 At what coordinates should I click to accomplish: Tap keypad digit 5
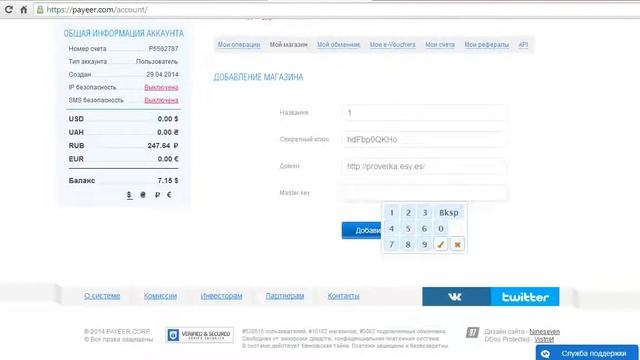click(408, 229)
